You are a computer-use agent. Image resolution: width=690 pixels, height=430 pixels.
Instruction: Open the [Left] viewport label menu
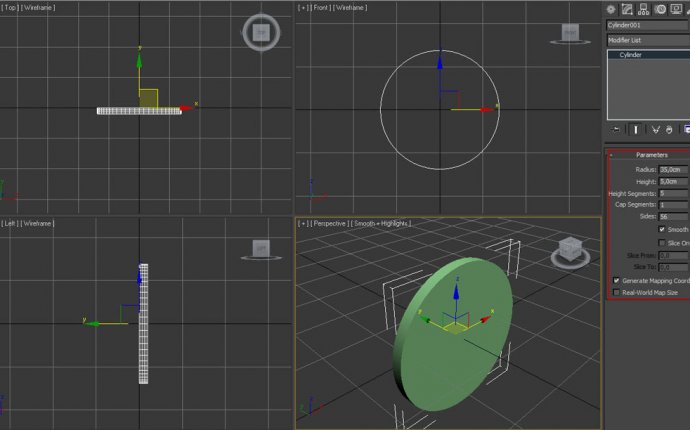pyautogui.click(x=9, y=224)
